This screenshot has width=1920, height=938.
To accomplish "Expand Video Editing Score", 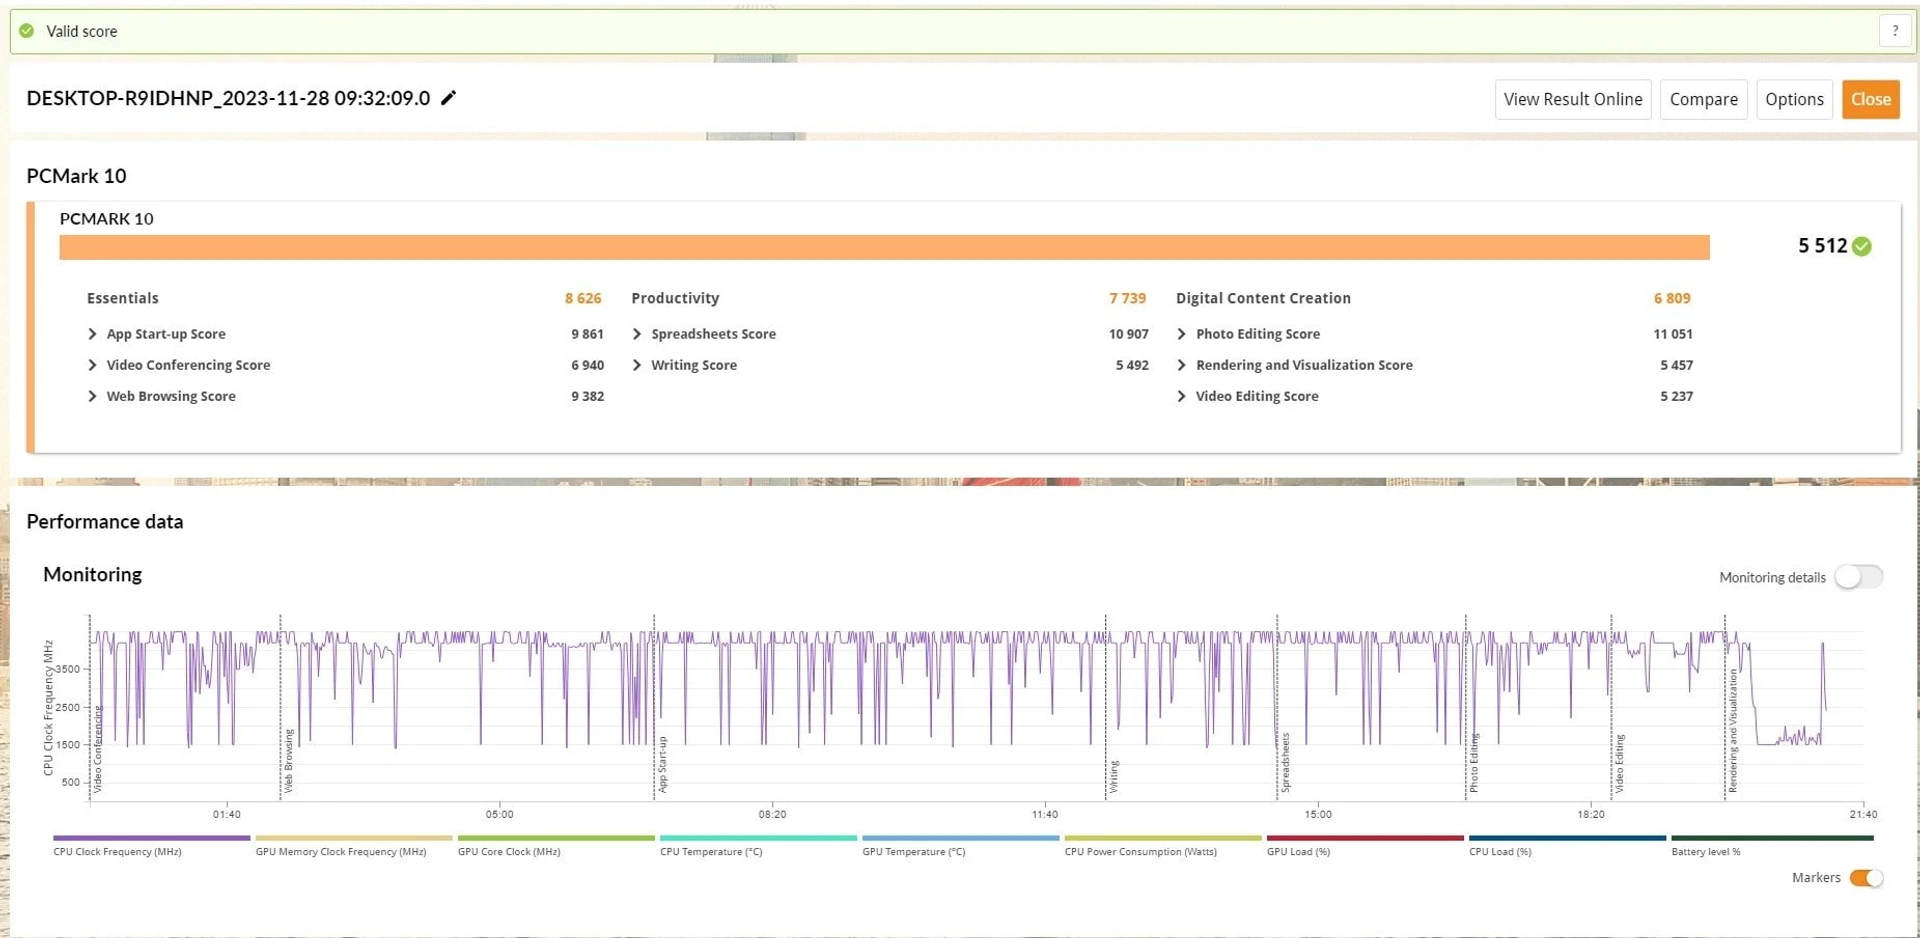I will (x=1182, y=396).
